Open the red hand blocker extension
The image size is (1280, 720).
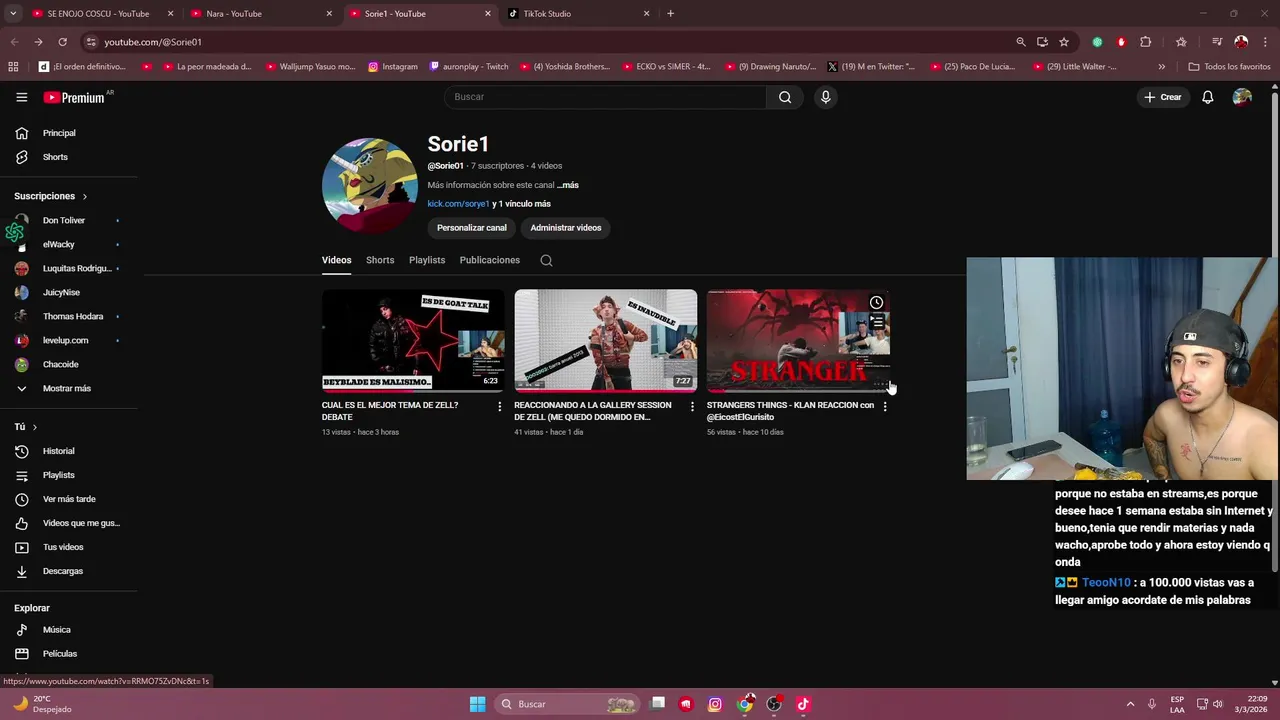(x=1121, y=42)
